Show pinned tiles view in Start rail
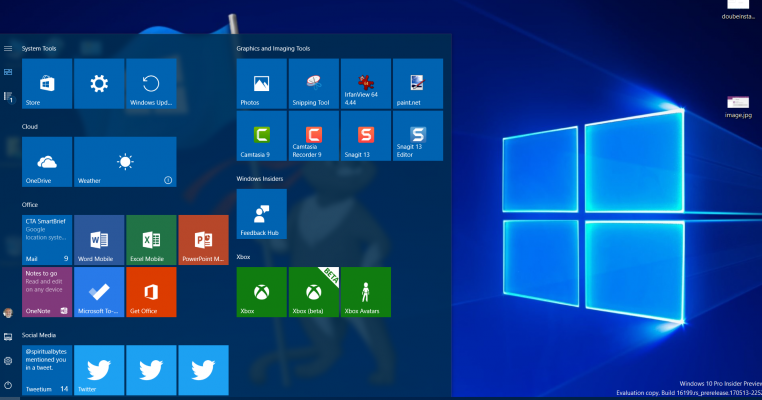 coord(8,72)
